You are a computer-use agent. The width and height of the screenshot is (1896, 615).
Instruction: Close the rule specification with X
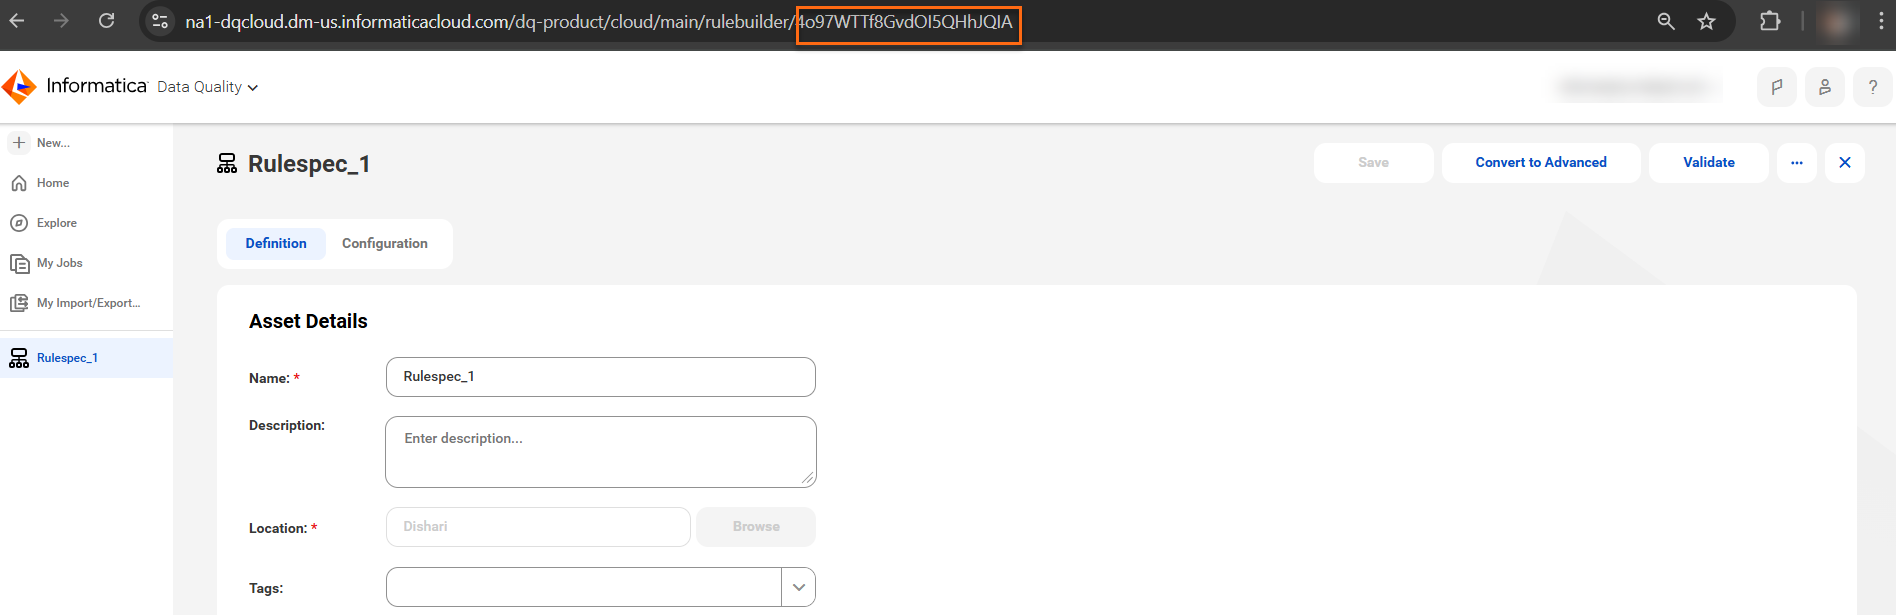coord(1844,162)
